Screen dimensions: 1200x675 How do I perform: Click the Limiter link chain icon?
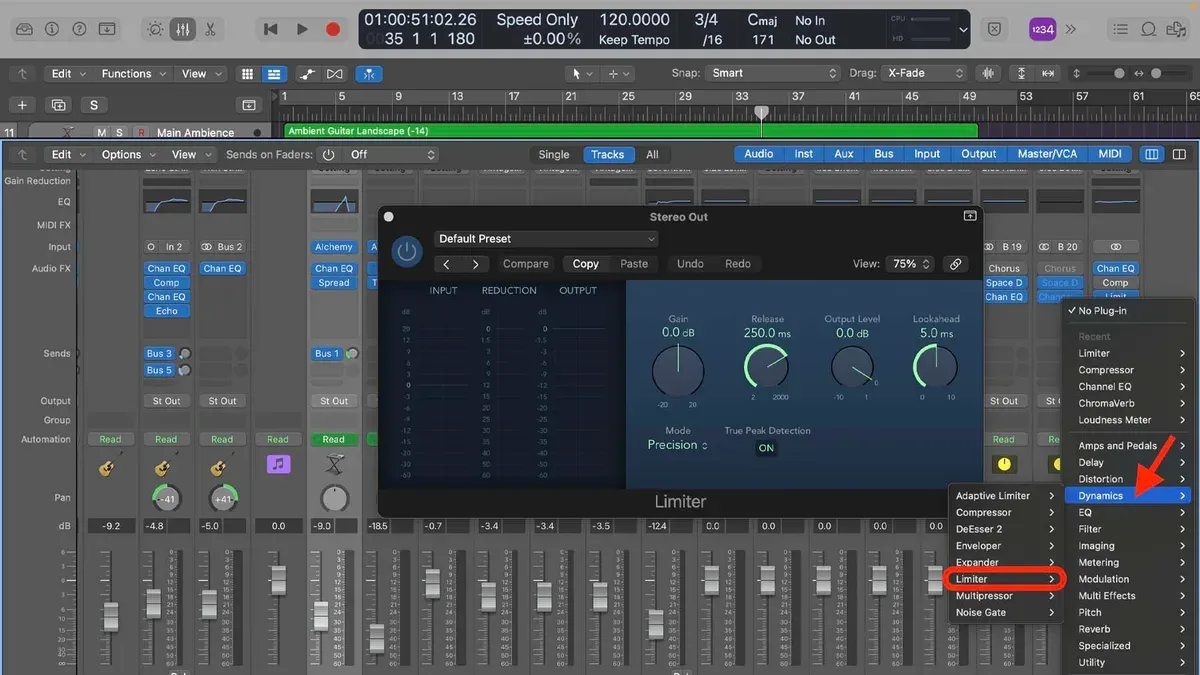pos(956,264)
